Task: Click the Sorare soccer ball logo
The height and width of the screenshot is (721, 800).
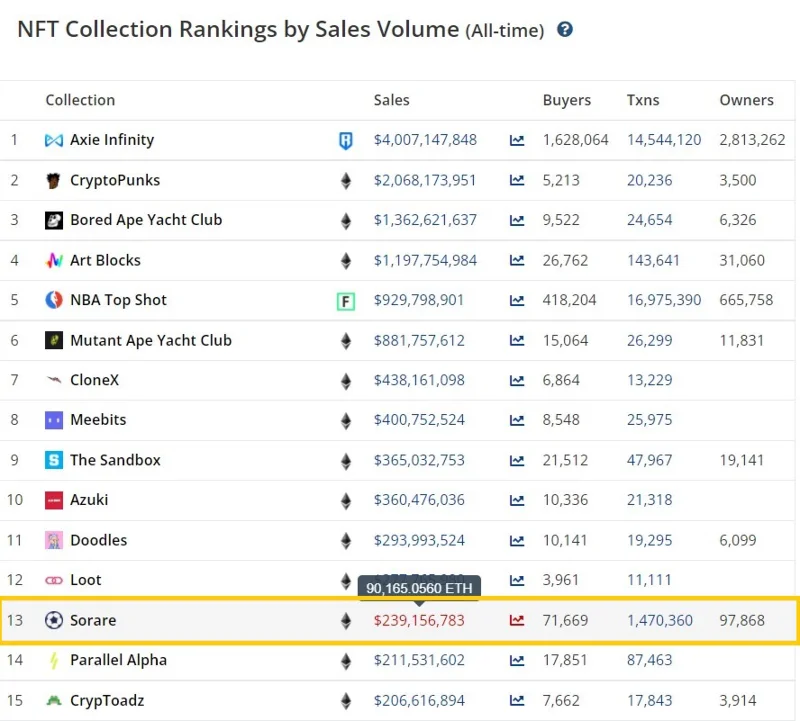Action: click(54, 620)
